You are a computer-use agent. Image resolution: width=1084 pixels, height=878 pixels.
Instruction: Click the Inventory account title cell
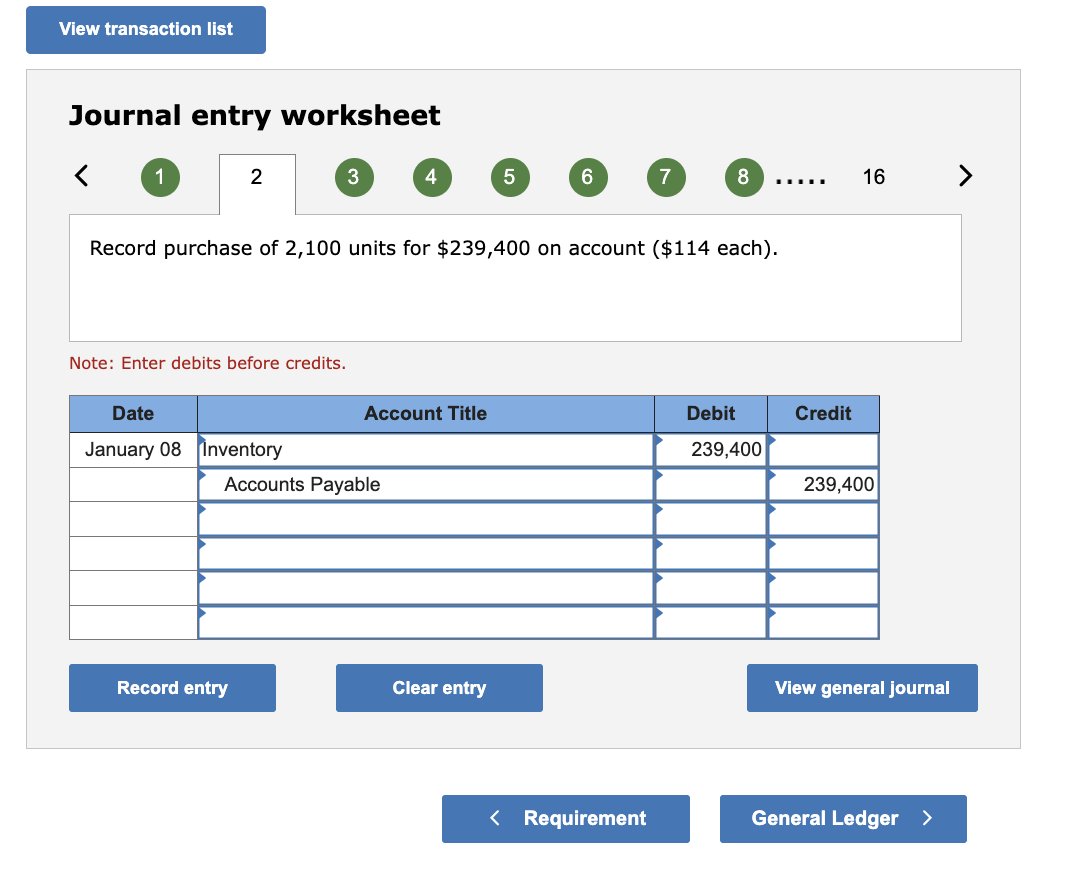click(426, 450)
